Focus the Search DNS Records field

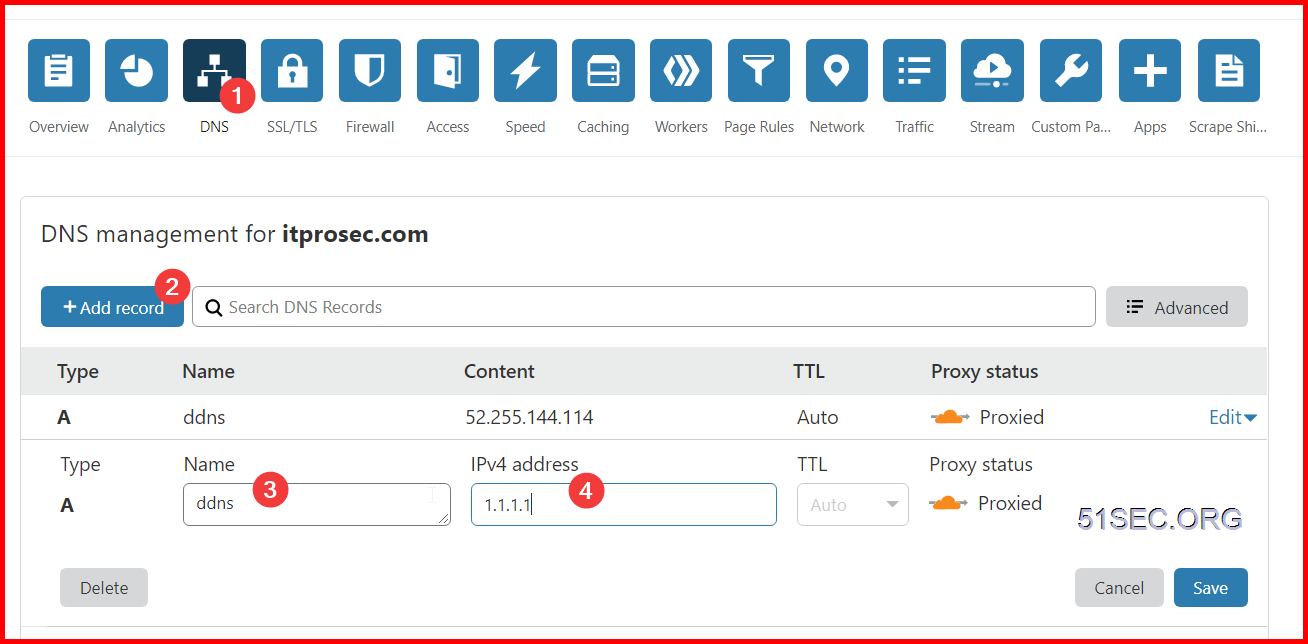[644, 307]
